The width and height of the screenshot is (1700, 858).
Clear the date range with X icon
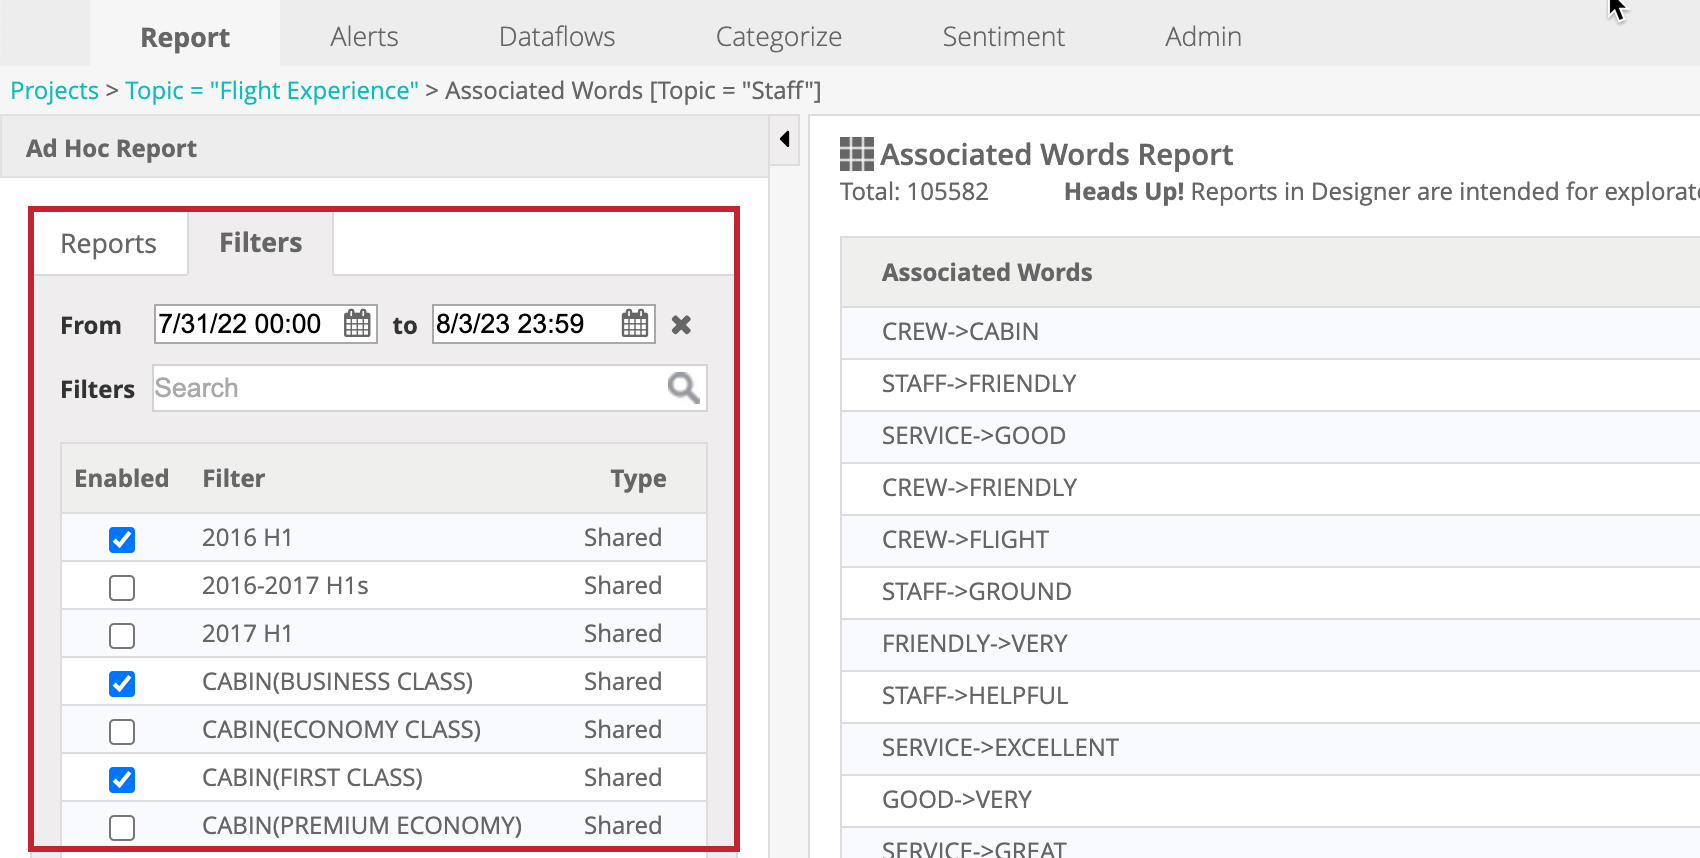pyautogui.click(x=681, y=325)
